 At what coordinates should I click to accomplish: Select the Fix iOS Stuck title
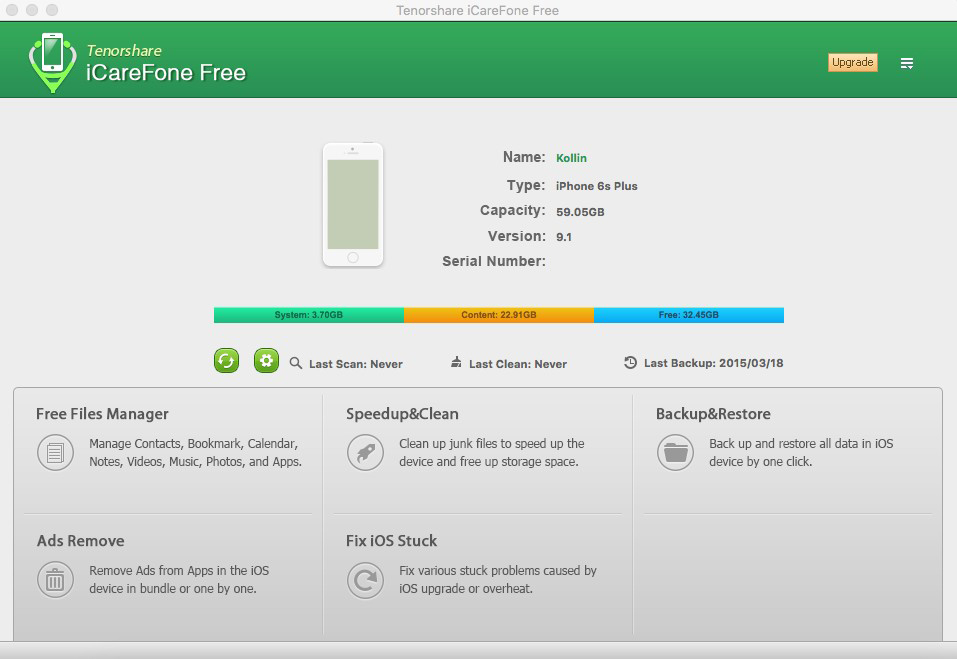pos(391,541)
